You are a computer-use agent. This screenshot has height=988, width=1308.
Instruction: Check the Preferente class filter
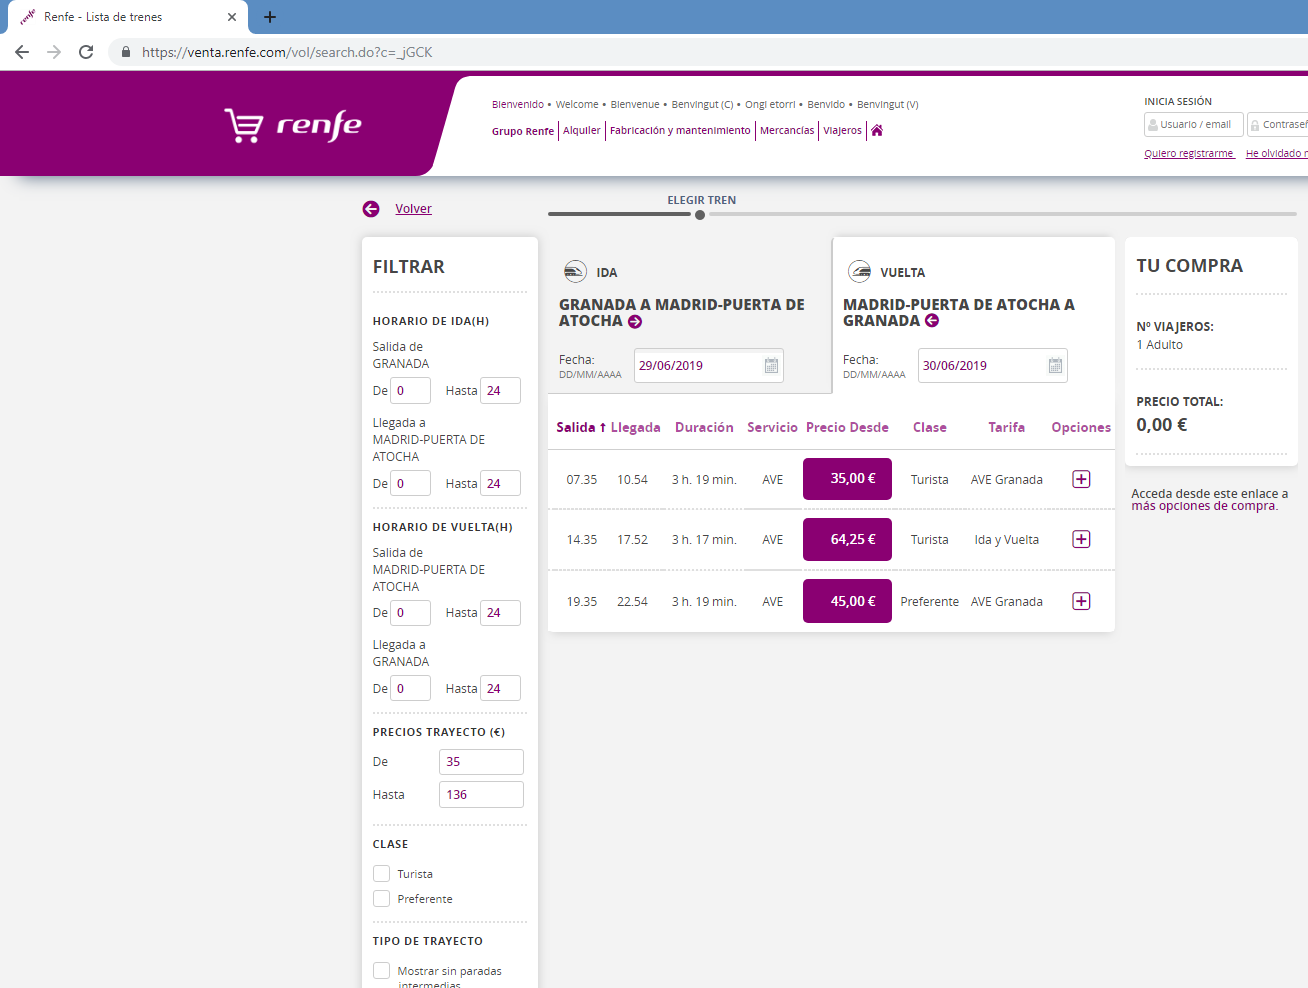pyautogui.click(x=382, y=899)
